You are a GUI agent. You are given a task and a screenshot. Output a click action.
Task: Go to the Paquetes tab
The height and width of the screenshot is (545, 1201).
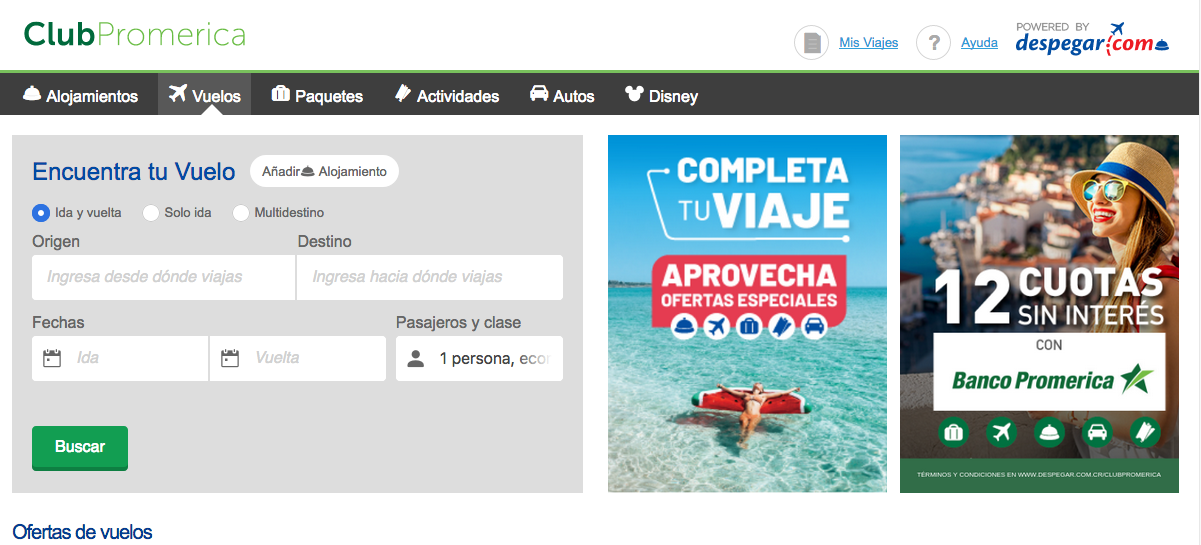pyautogui.click(x=317, y=96)
